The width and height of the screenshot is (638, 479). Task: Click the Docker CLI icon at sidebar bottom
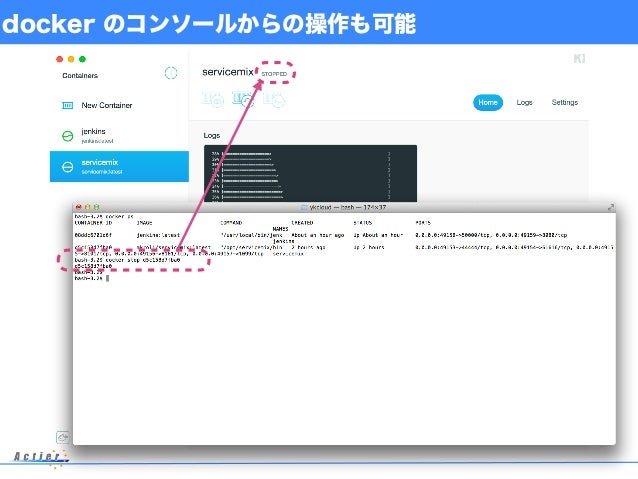tap(62, 437)
